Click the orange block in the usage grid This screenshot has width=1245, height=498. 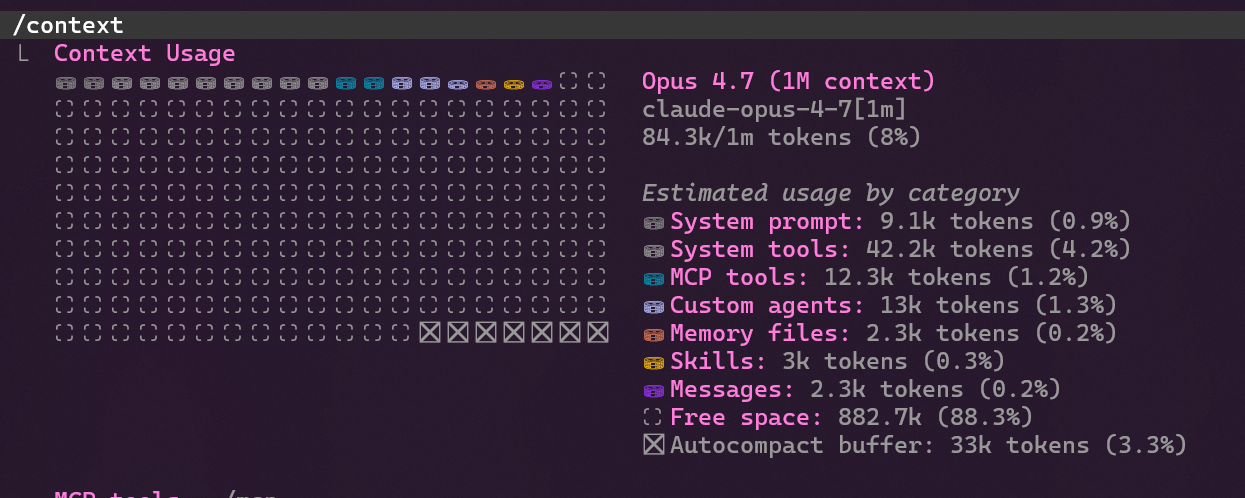[486, 82]
